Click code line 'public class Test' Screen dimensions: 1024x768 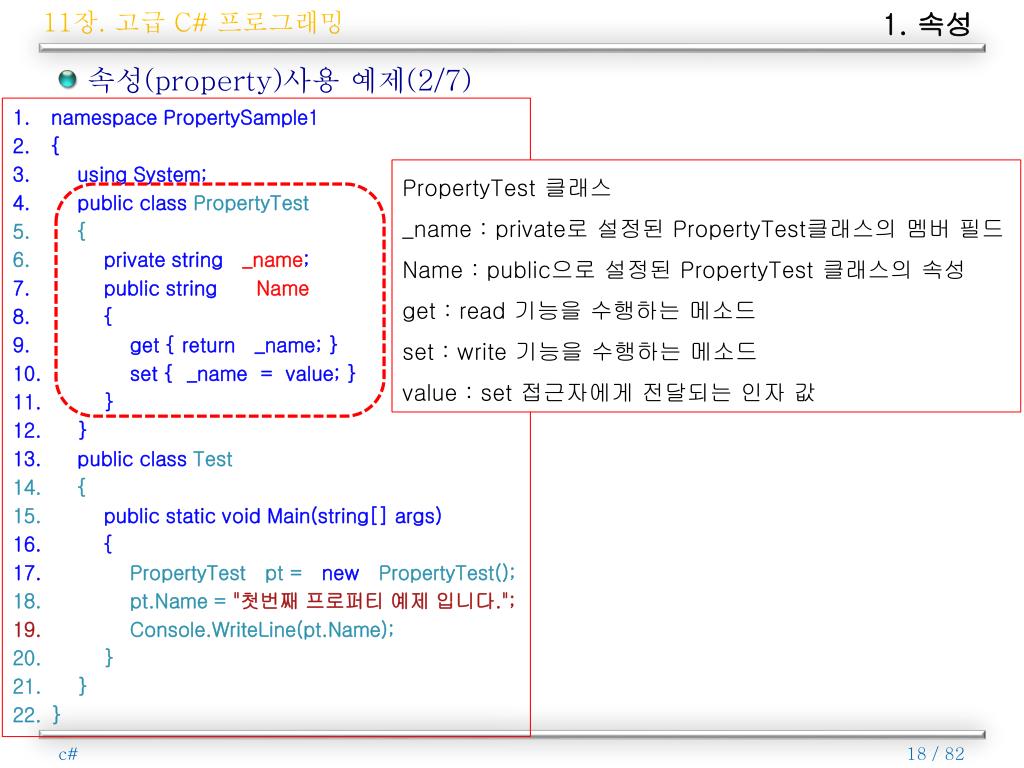155,459
